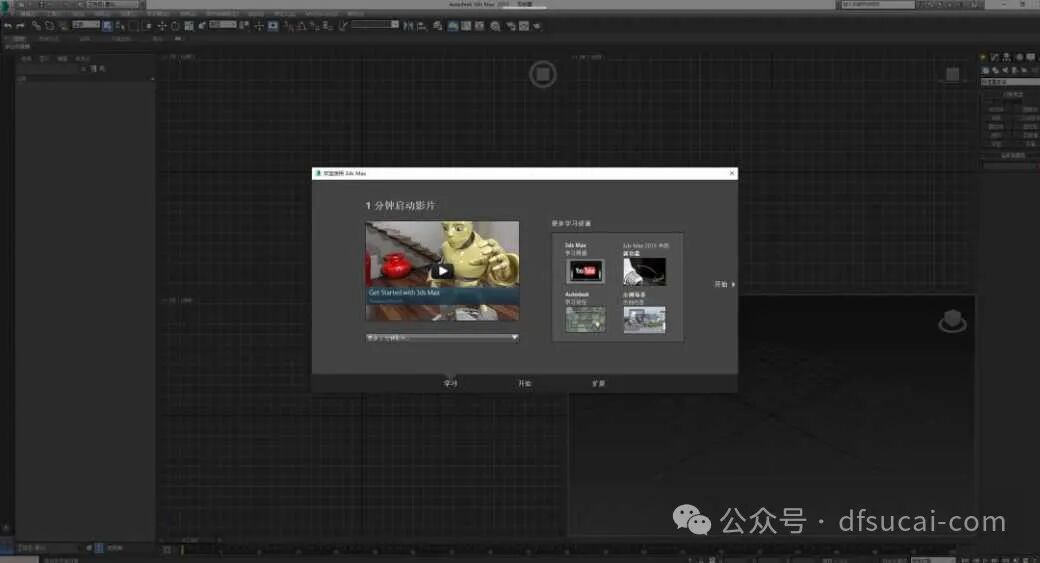Open the reference coordinate system dropdown
The width and height of the screenshot is (1040, 563).
223,25
